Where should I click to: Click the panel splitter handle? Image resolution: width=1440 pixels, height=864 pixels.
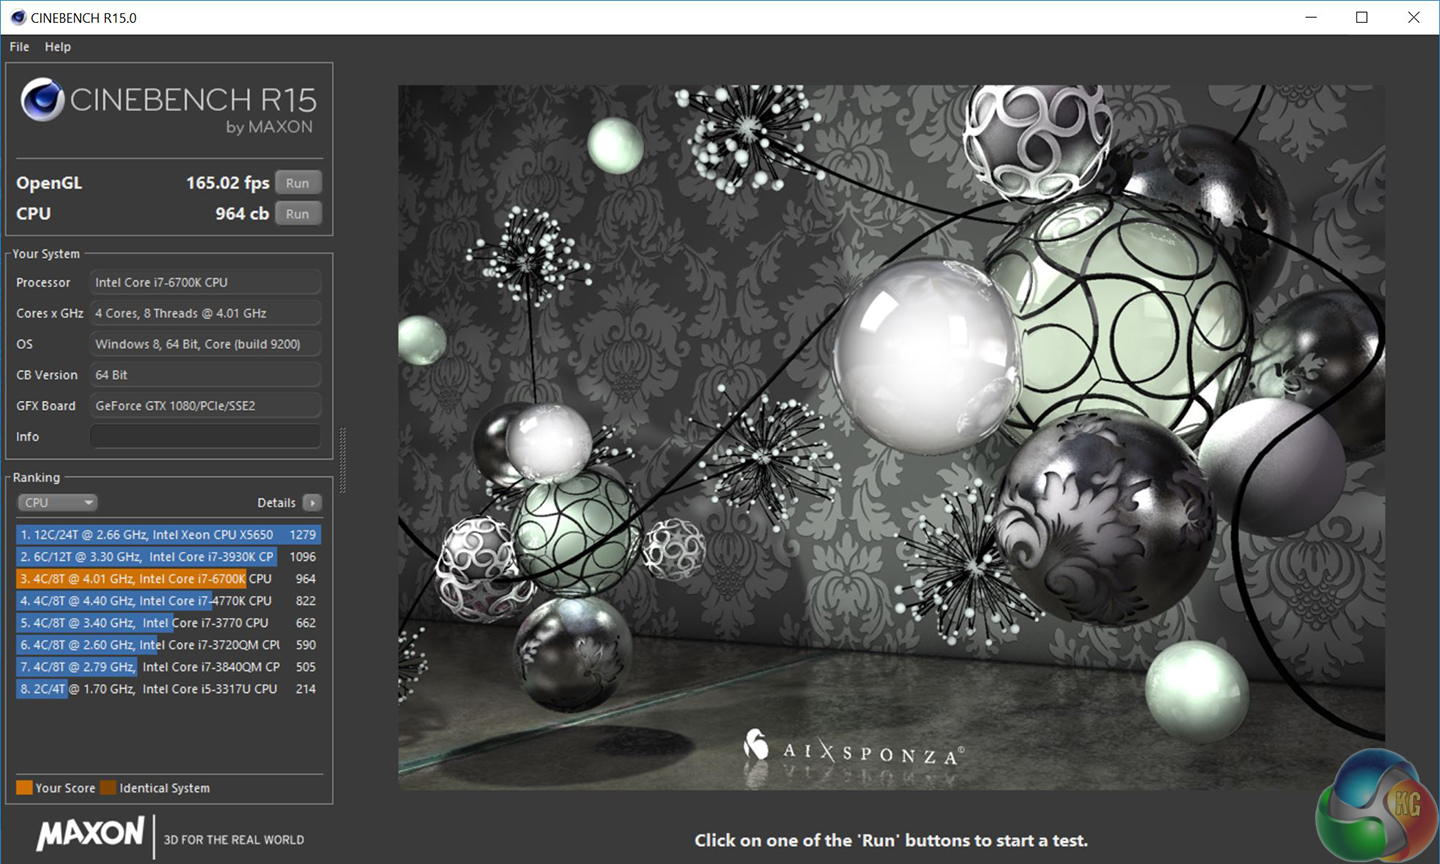[x=343, y=460]
